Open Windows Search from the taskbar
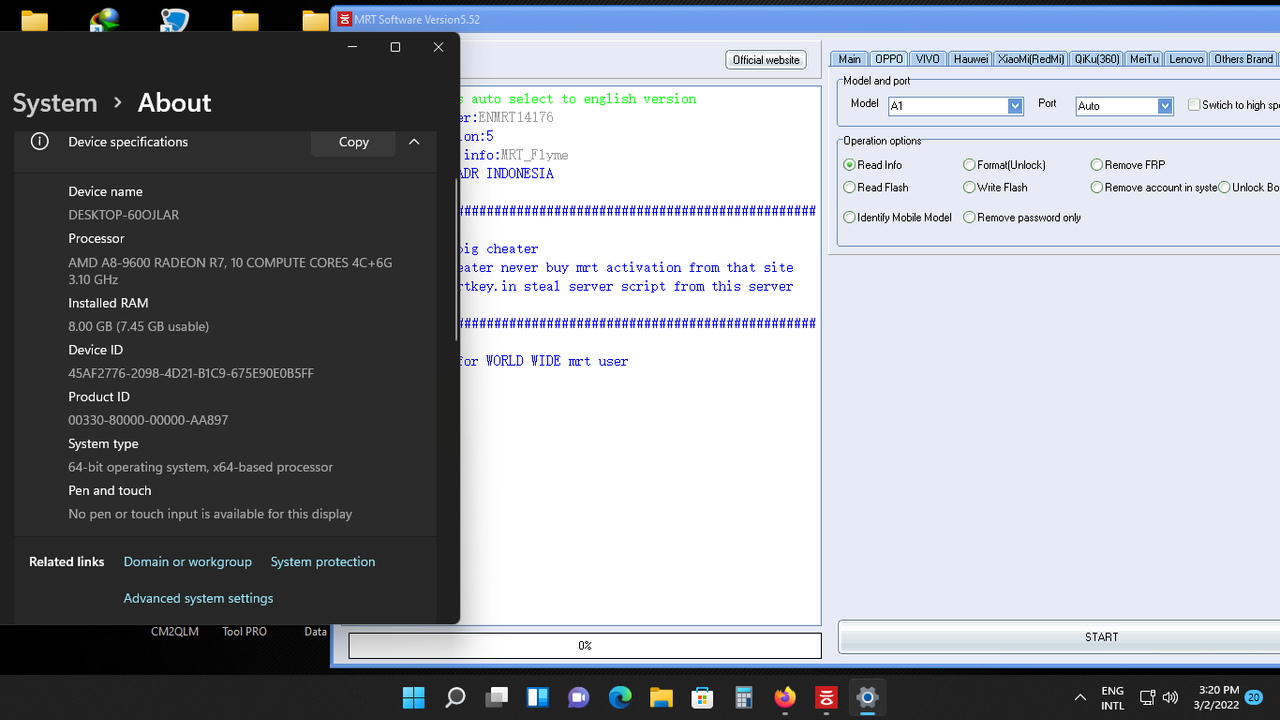This screenshot has width=1280, height=720. 454,697
